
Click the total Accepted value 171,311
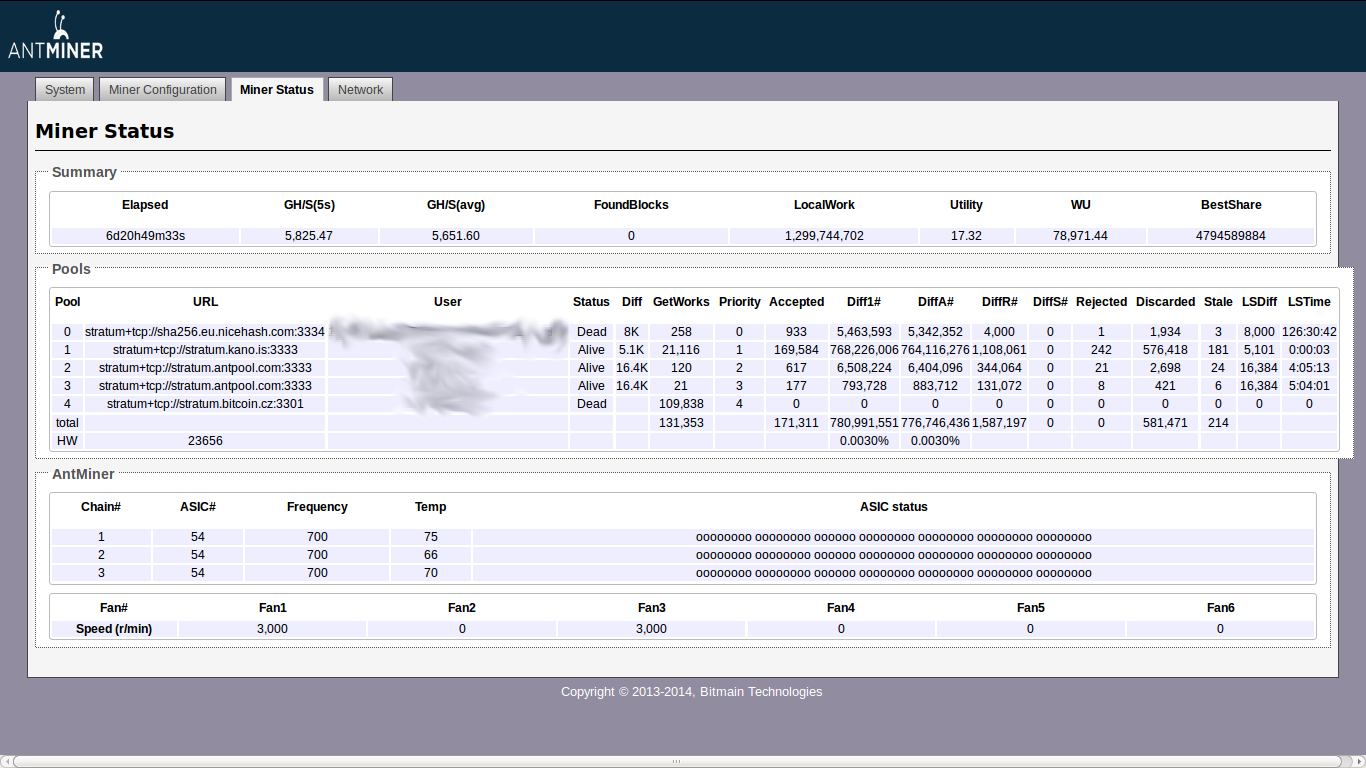point(796,423)
